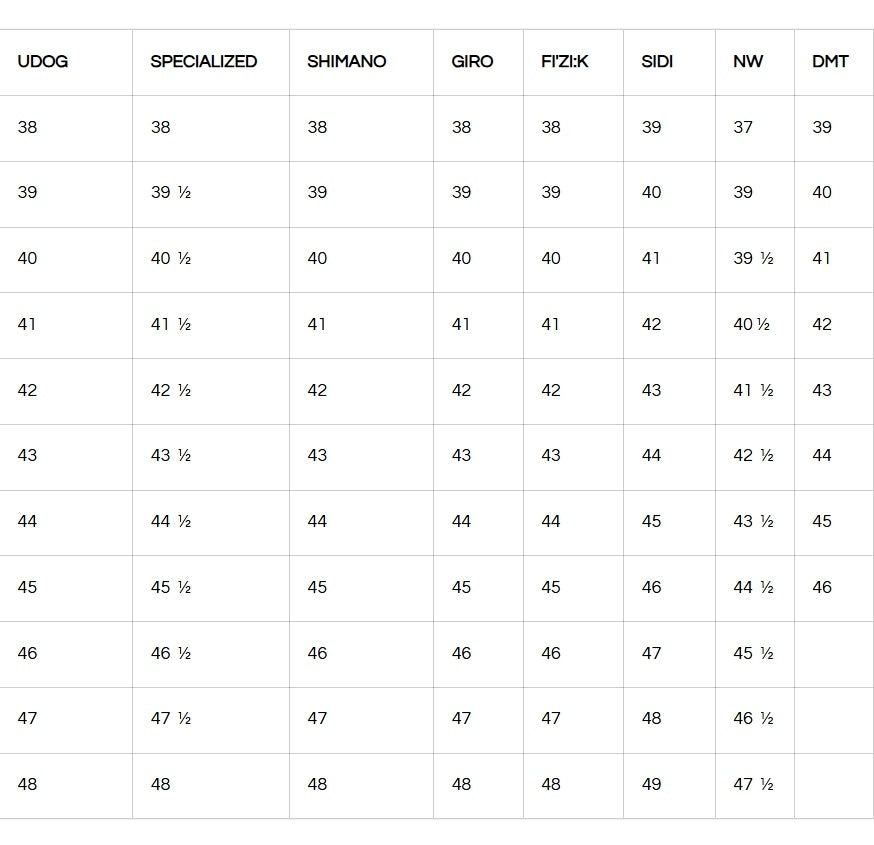The width and height of the screenshot is (874, 845).
Task: Click the SPECIALIZED column header
Action: [x=203, y=62]
